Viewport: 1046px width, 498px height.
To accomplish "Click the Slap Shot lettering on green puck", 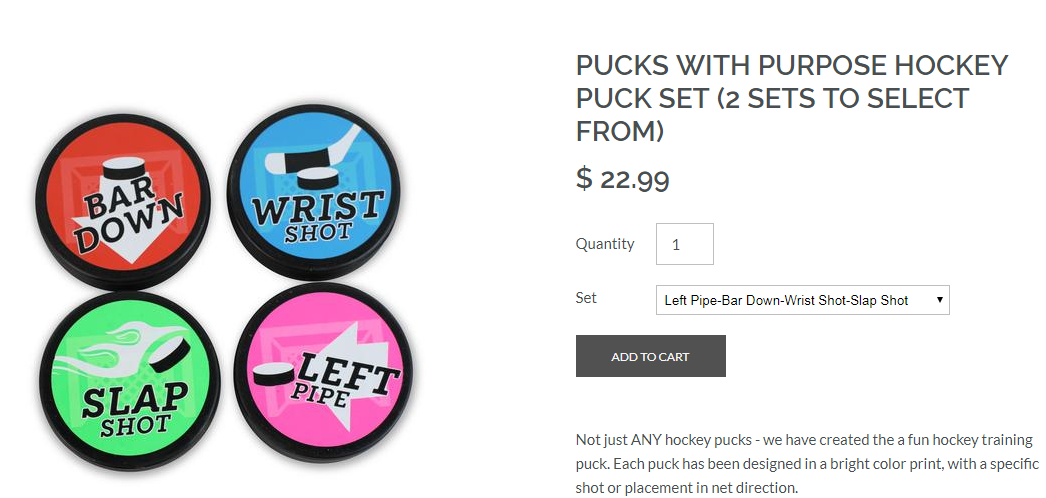I will pos(135,409).
